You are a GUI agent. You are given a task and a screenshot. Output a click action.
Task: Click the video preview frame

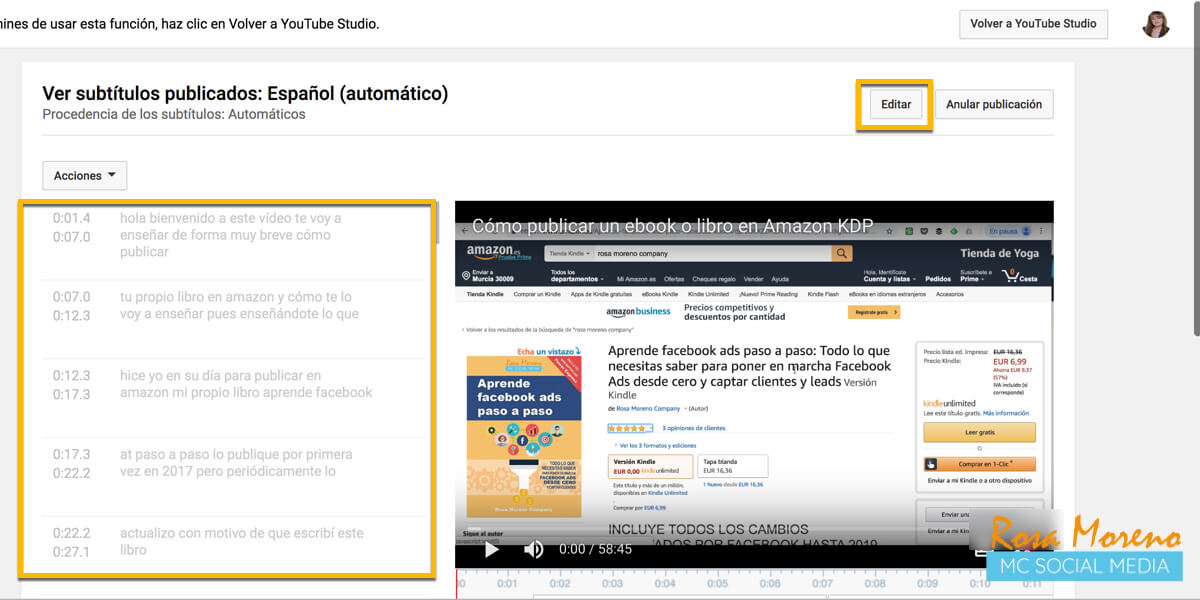[754, 384]
